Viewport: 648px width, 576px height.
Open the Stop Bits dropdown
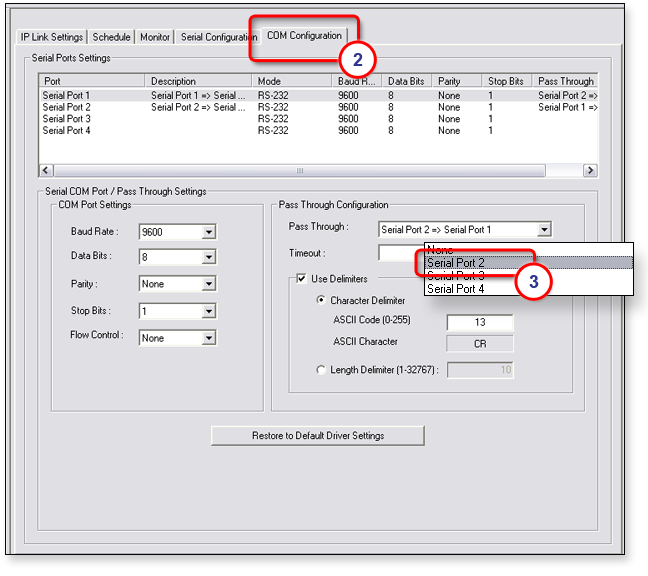click(209, 311)
